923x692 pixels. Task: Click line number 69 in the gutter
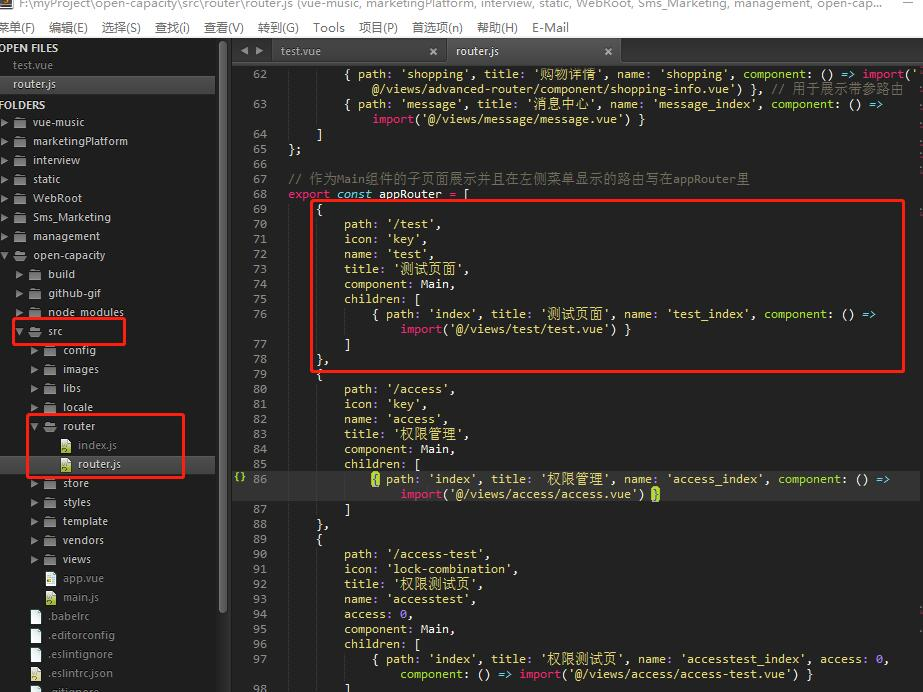point(260,209)
